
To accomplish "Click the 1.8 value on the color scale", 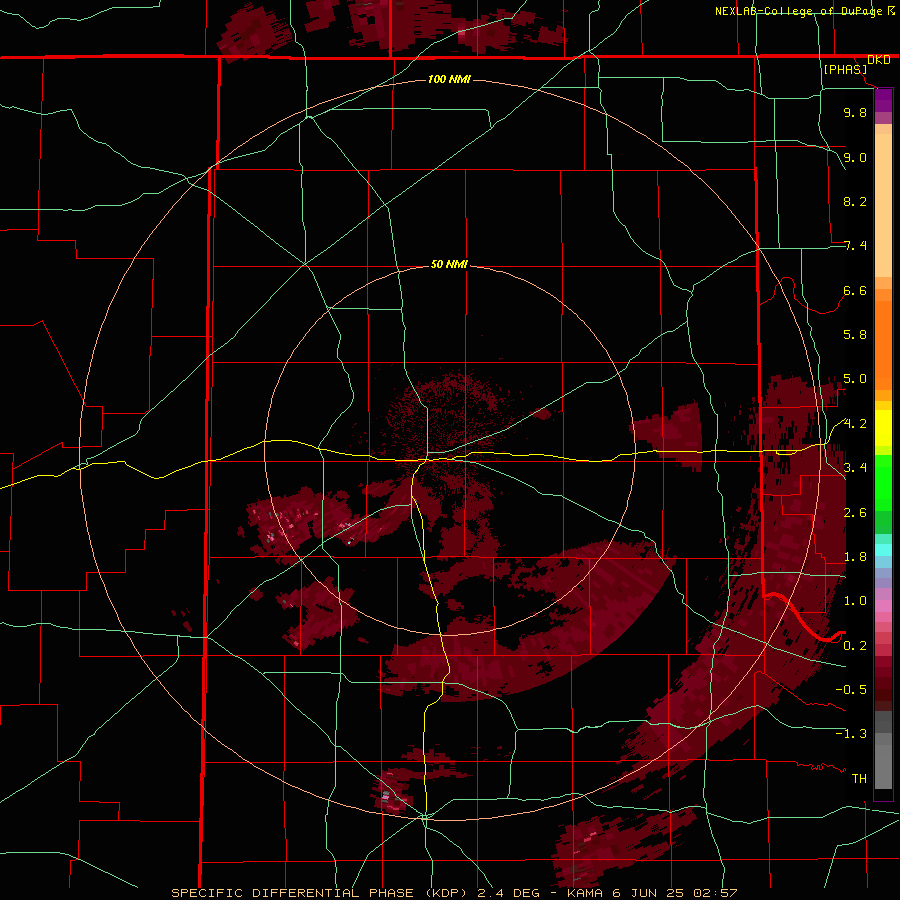I will pyautogui.click(x=855, y=557).
